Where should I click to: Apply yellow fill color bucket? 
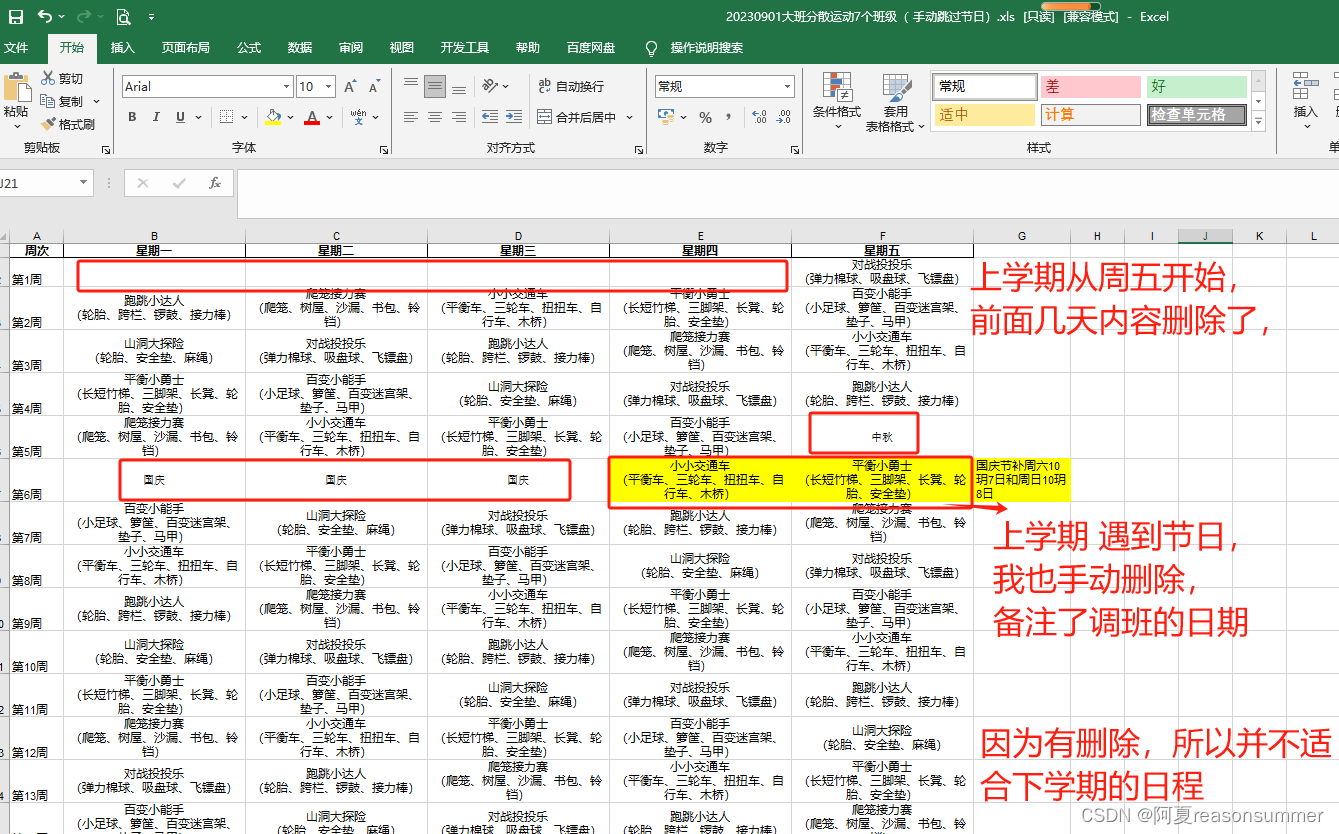pyautogui.click(x=274, y=117)
